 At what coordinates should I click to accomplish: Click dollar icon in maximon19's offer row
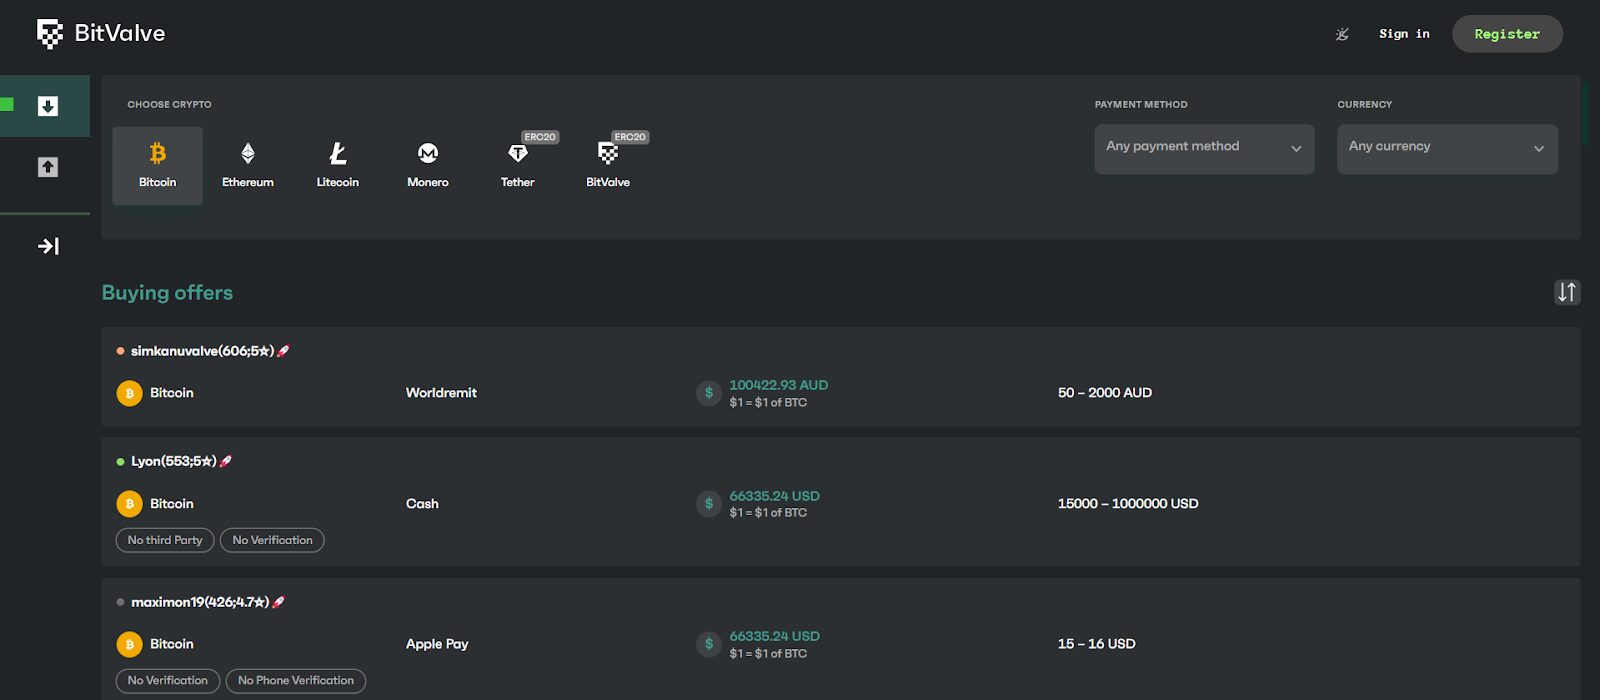coord(709,644)
